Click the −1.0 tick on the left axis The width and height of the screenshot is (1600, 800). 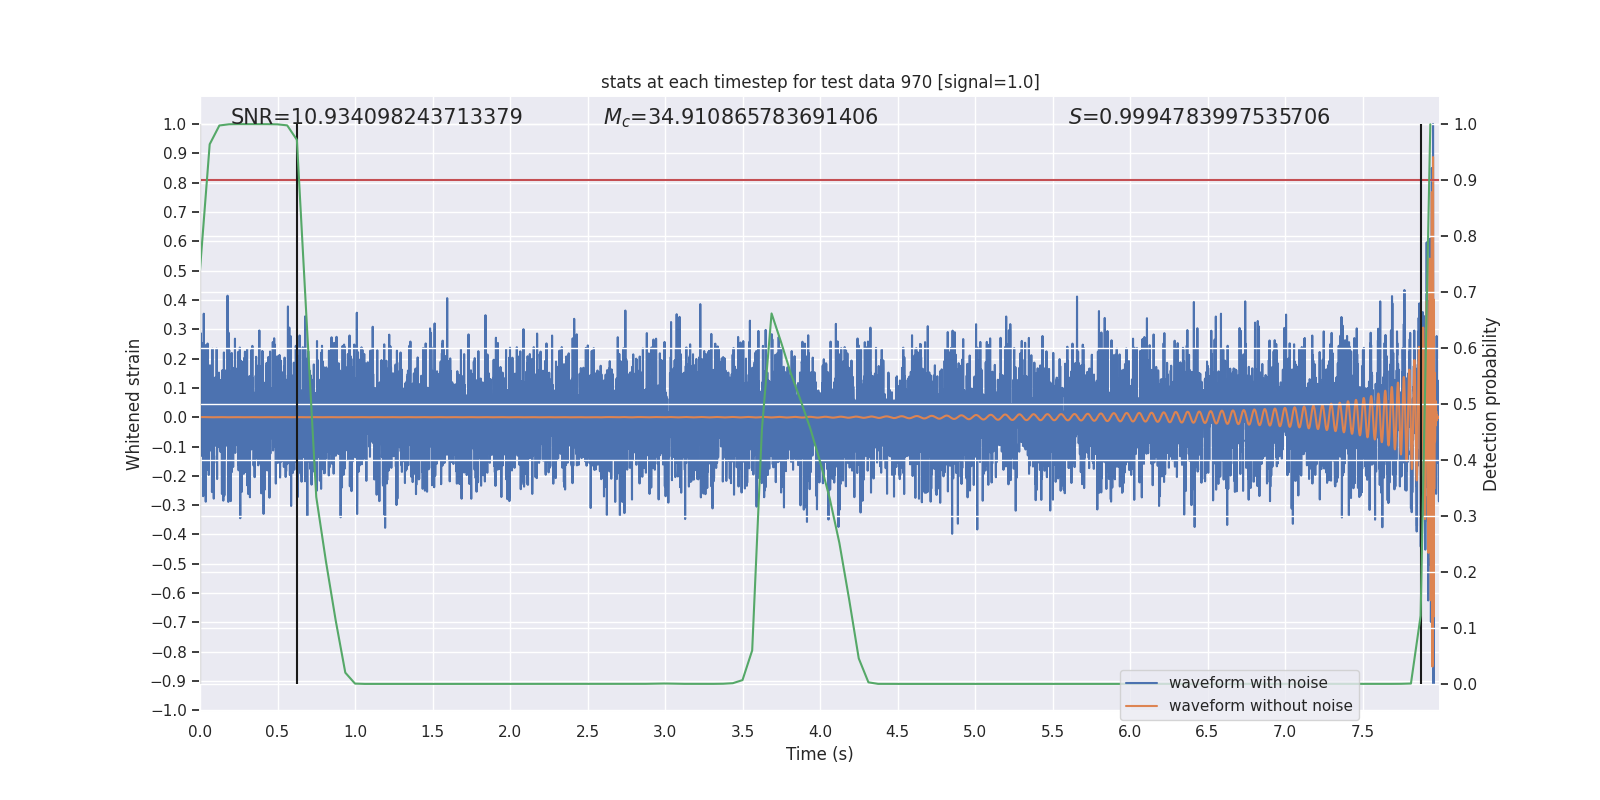click(169, 710)
